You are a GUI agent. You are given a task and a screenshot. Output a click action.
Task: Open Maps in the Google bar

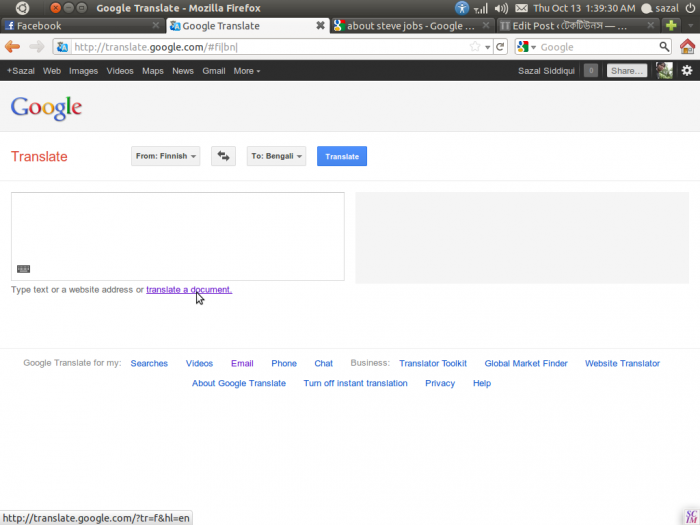coord(153,71)
